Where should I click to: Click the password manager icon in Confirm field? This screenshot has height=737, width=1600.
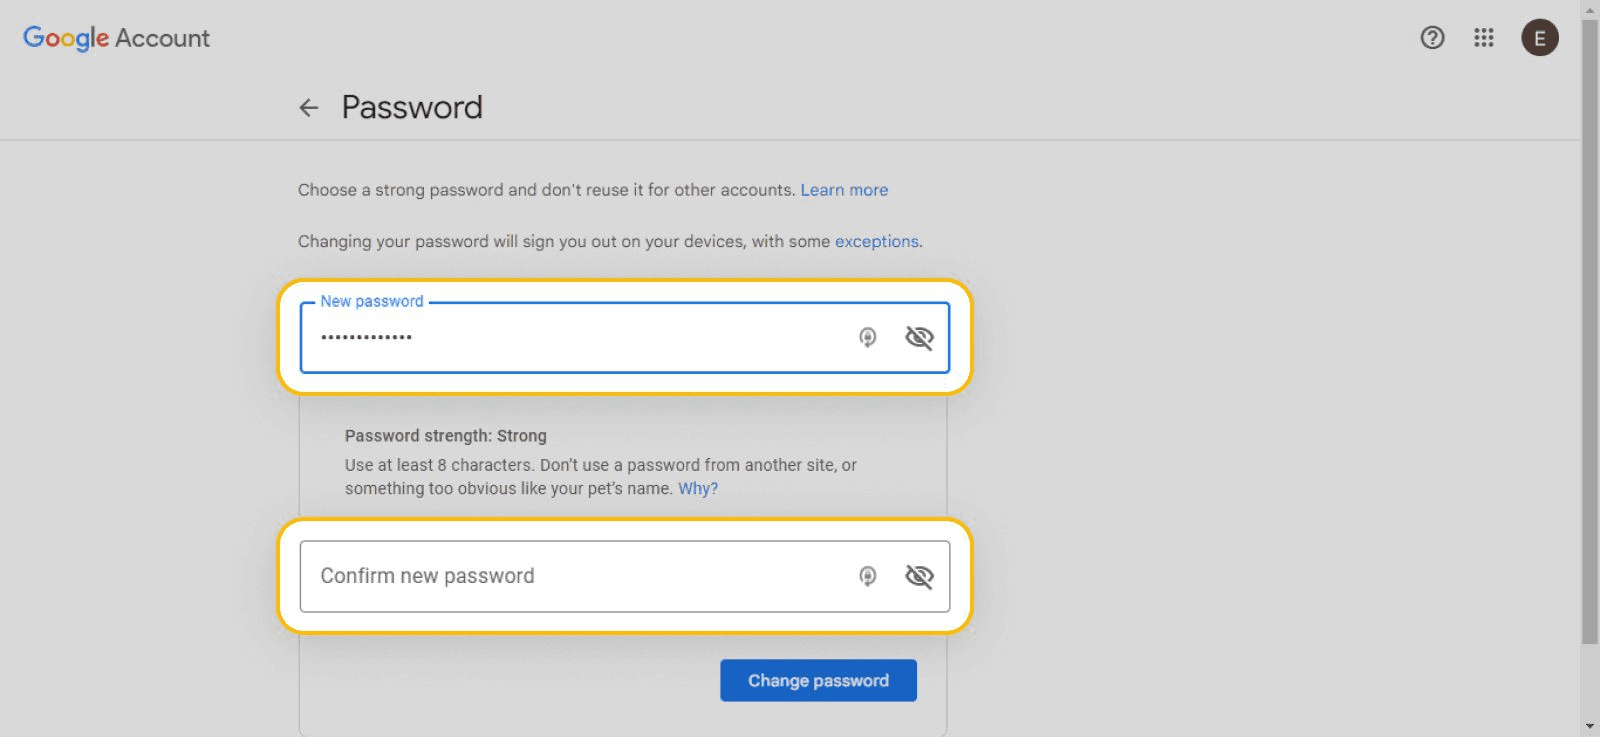[x=868, y=576]
